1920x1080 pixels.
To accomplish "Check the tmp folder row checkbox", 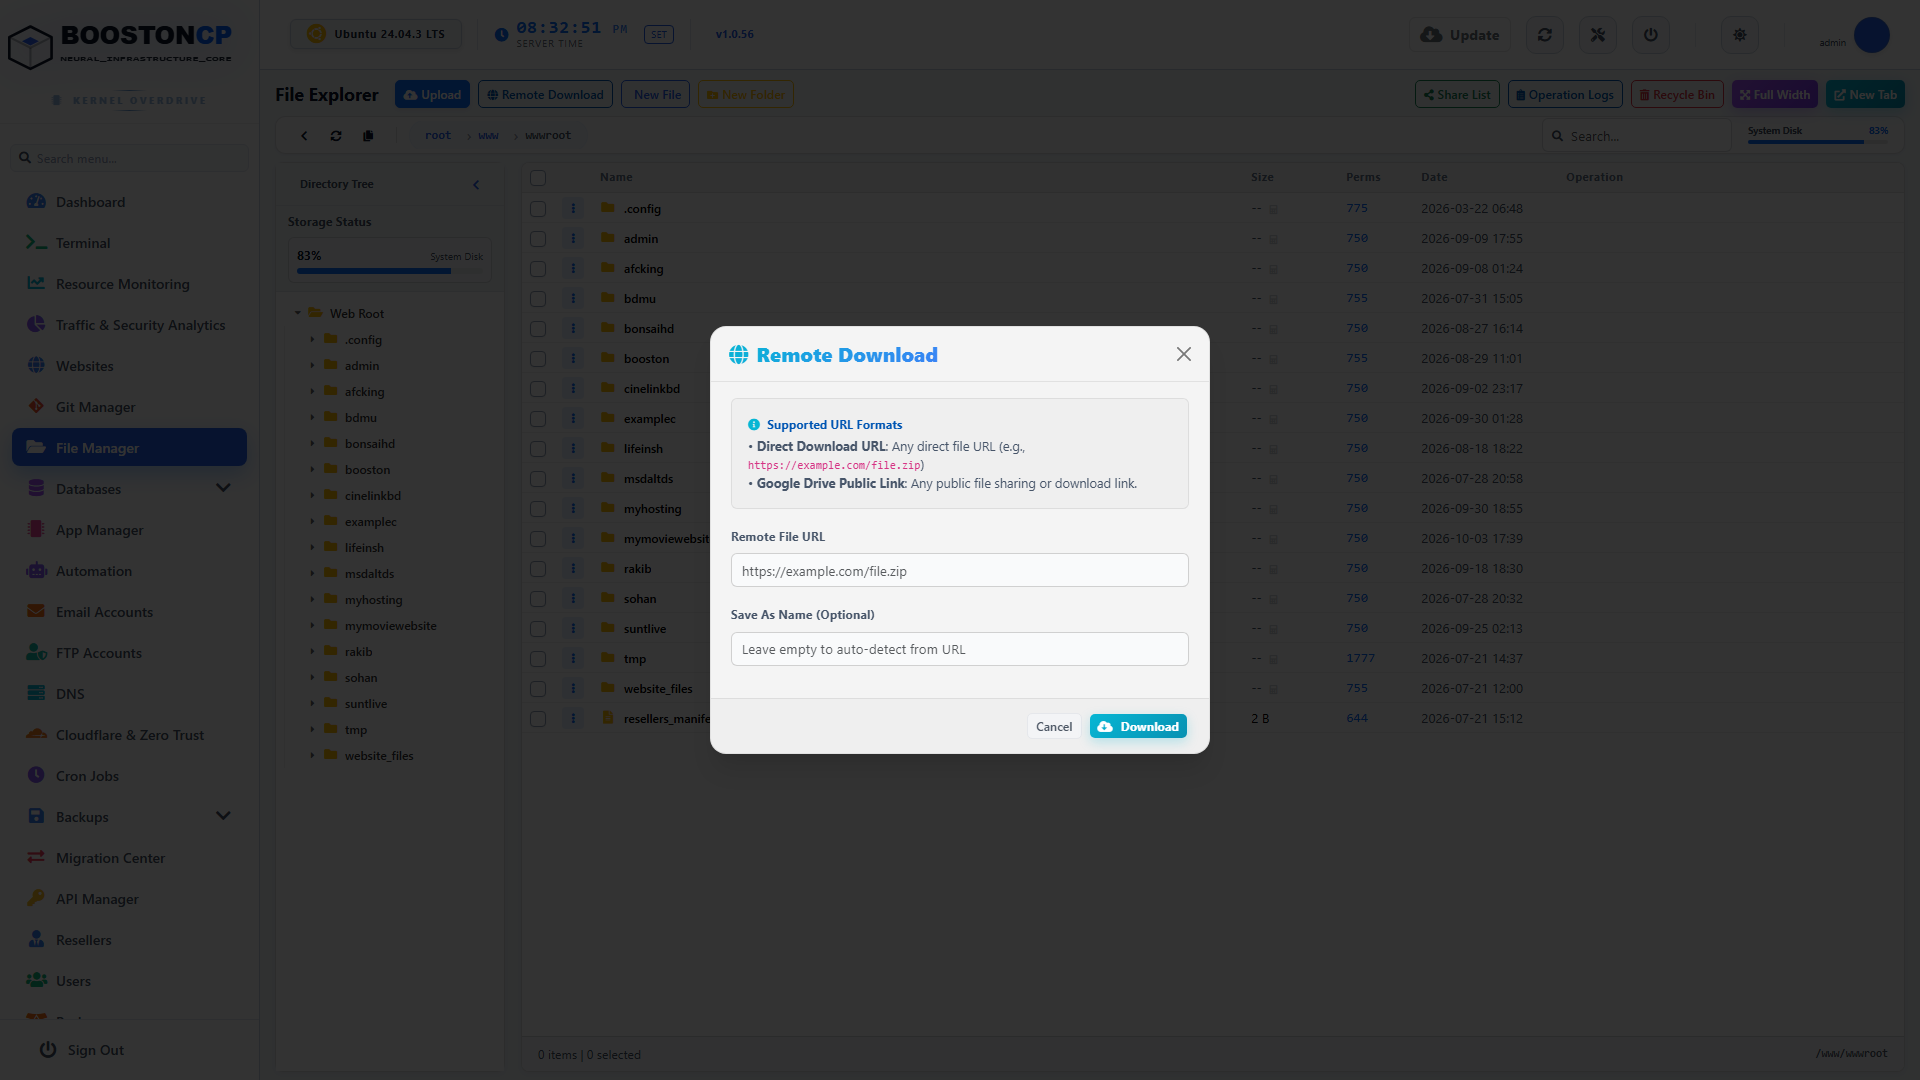I will [x=538, y=658].
